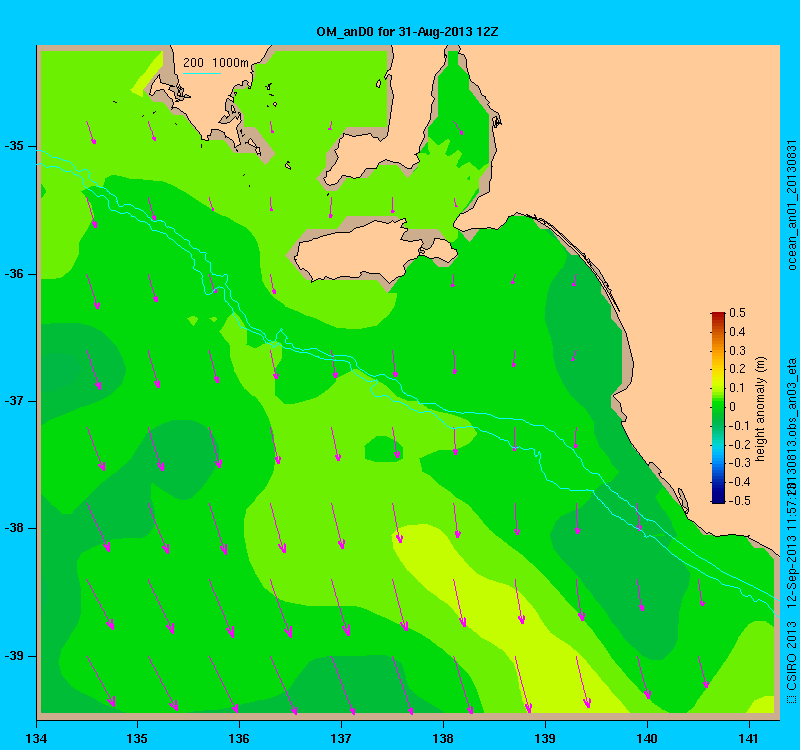The height and width of the screenshot is (750, 800).
Task: Click the longitude label 137
Action: [341, 739]
